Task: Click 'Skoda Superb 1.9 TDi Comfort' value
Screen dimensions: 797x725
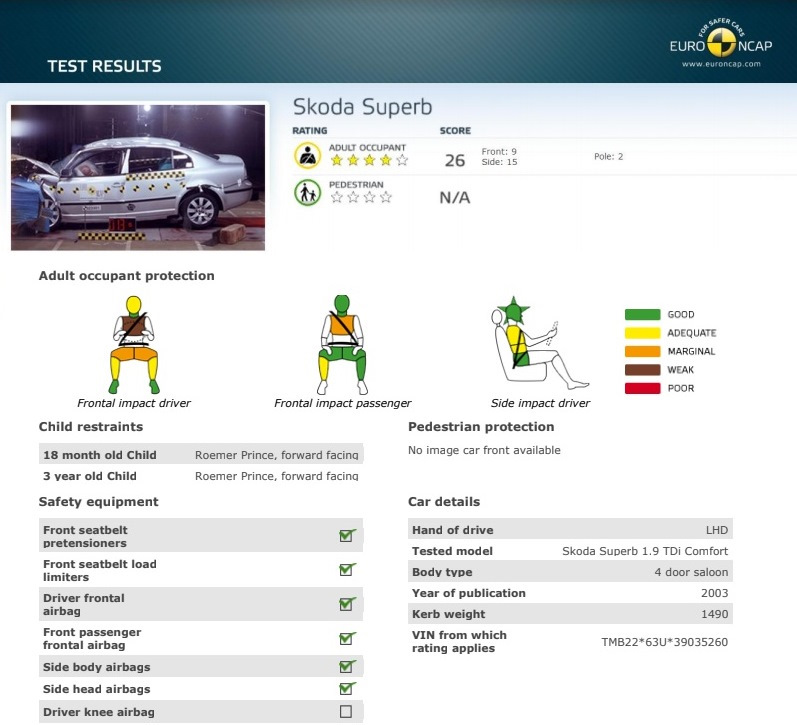Action: [x=645, y=551]
